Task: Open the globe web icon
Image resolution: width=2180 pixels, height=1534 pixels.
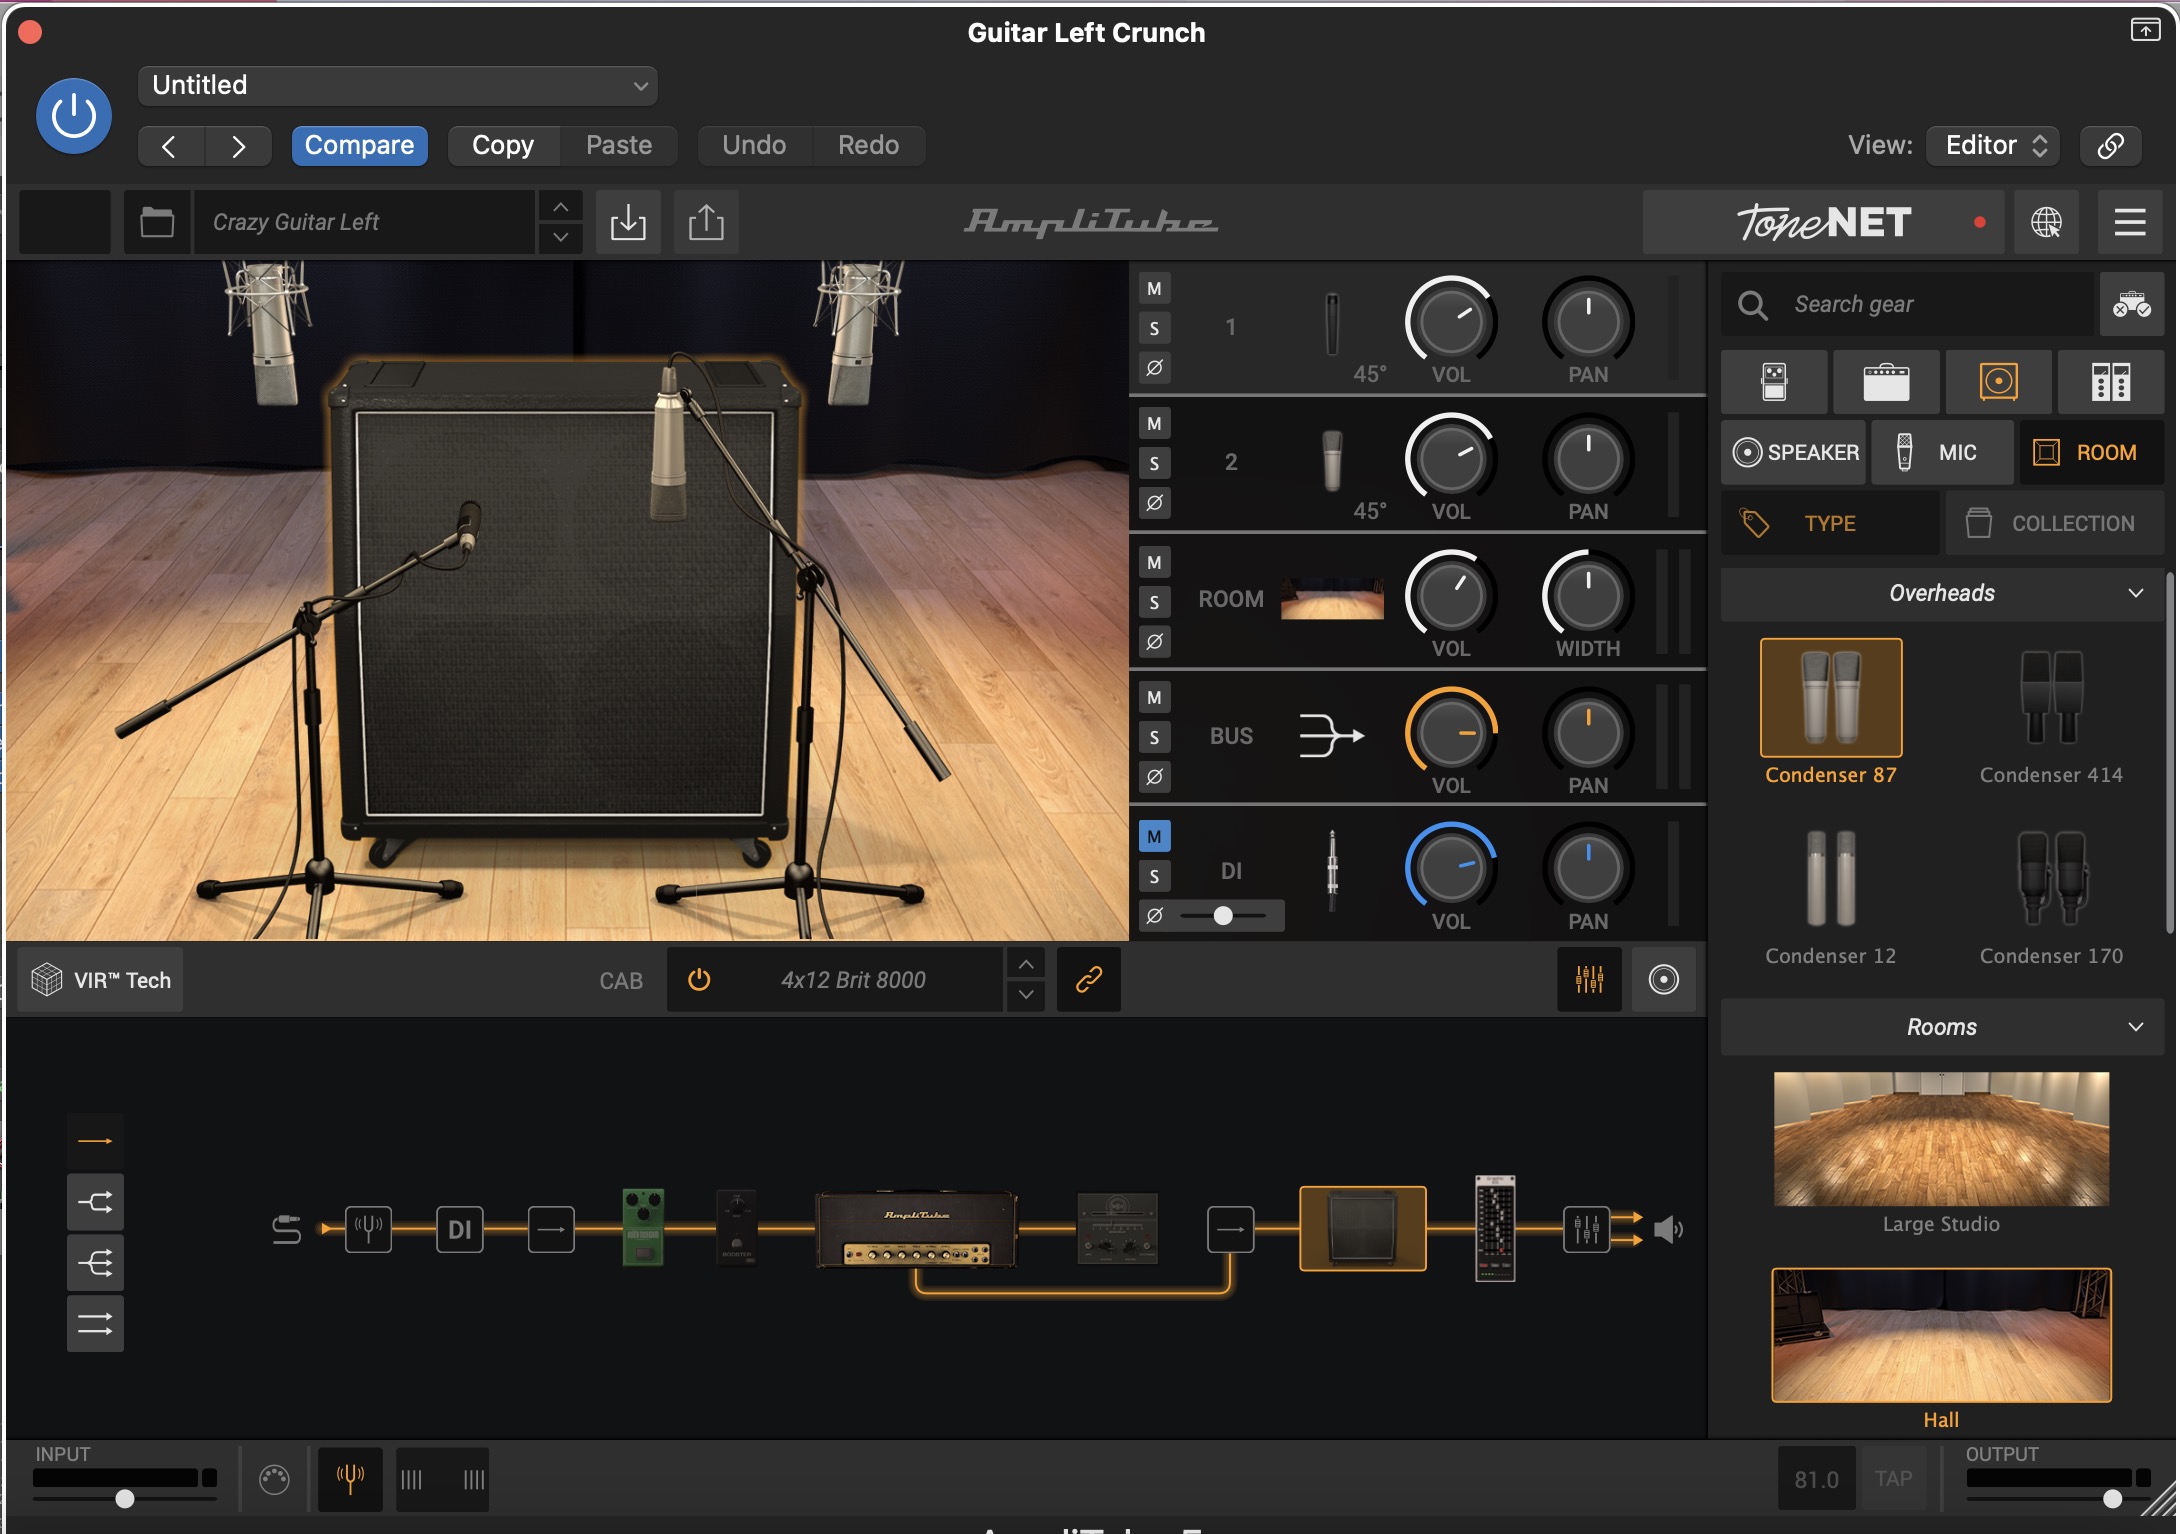Action: [x=2046, y=222]
